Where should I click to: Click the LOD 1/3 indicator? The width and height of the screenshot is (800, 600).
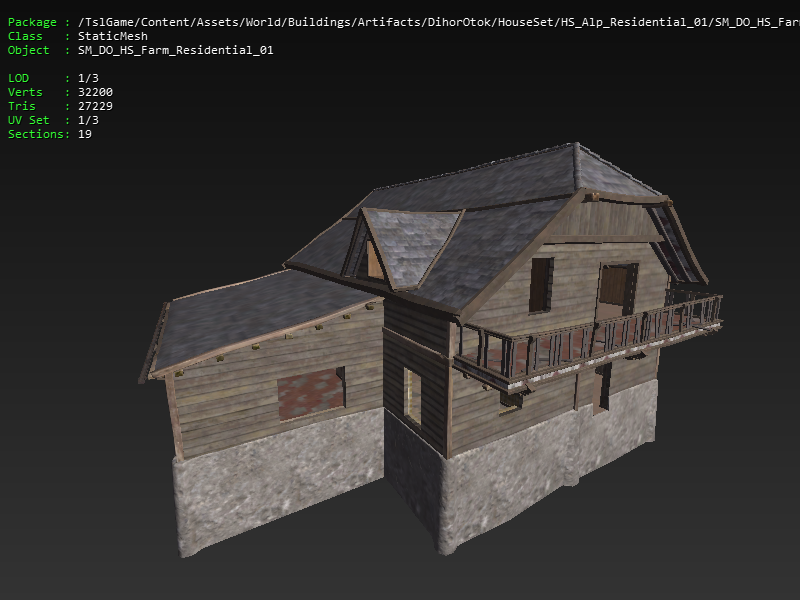tap(88, 78)
